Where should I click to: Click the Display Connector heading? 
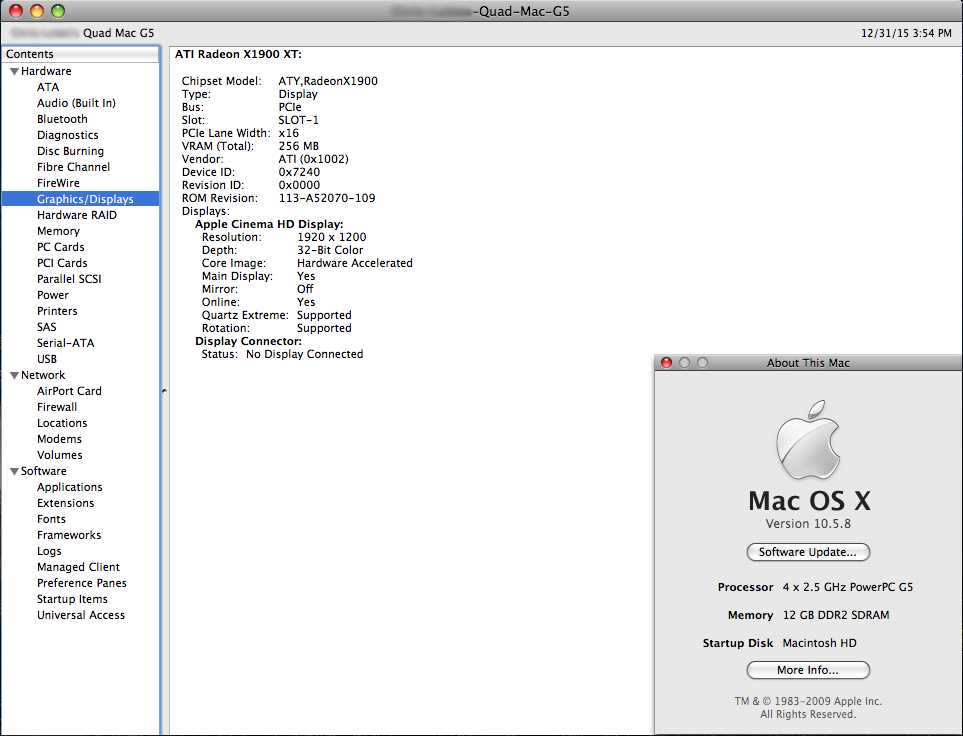[249, 341]
